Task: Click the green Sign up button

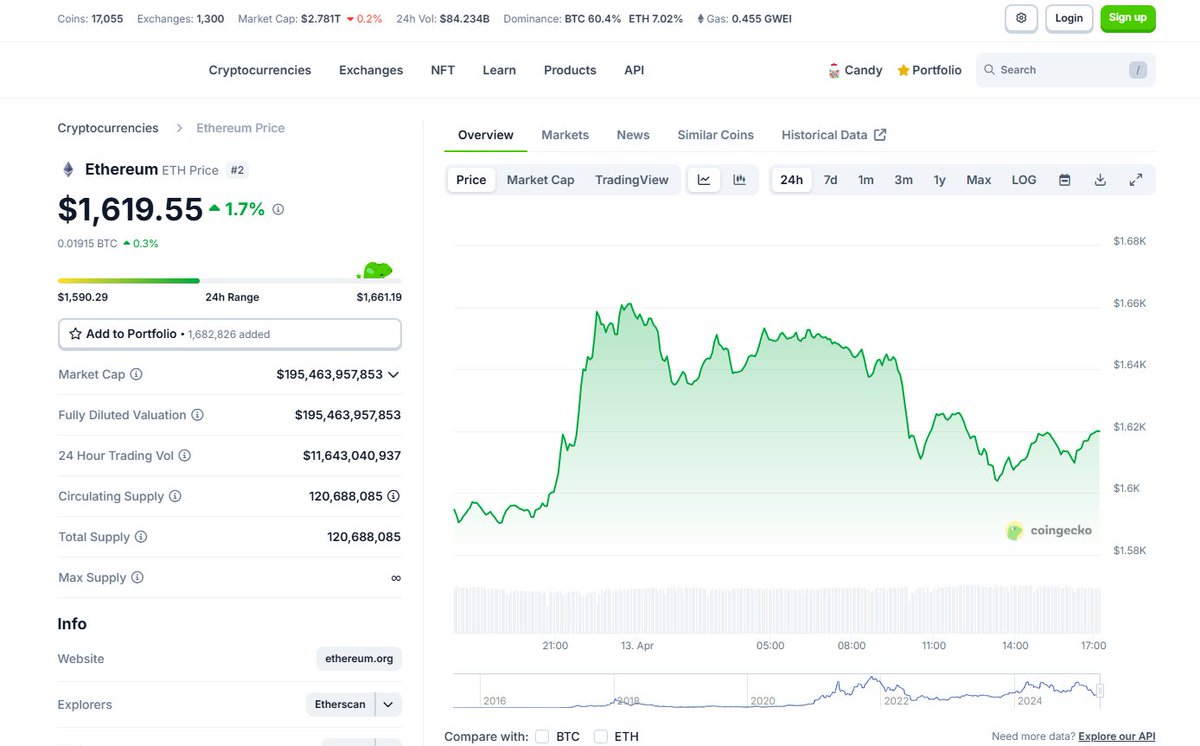Action: (1127, 18)
